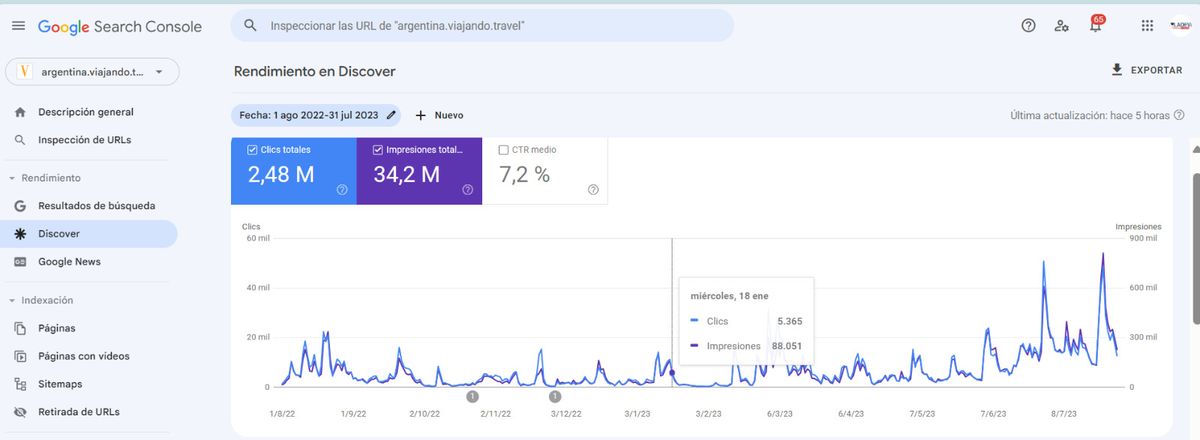Viewport: 1200px width, 440px height.
Task: Click the Google Search Console logo
Action: tap(120, 27)
